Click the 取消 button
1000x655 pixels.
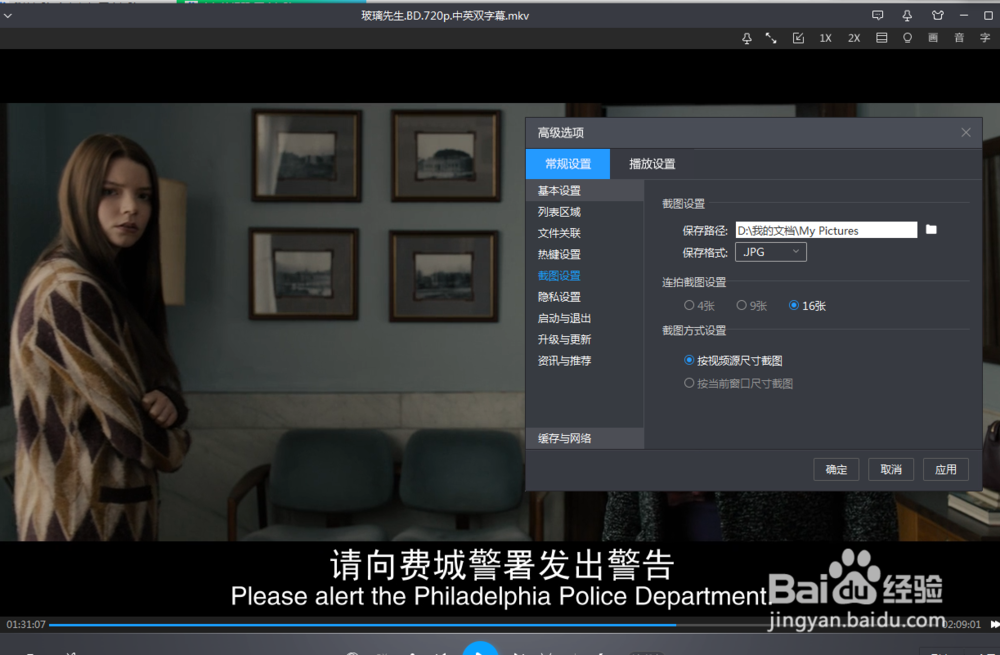891,469
